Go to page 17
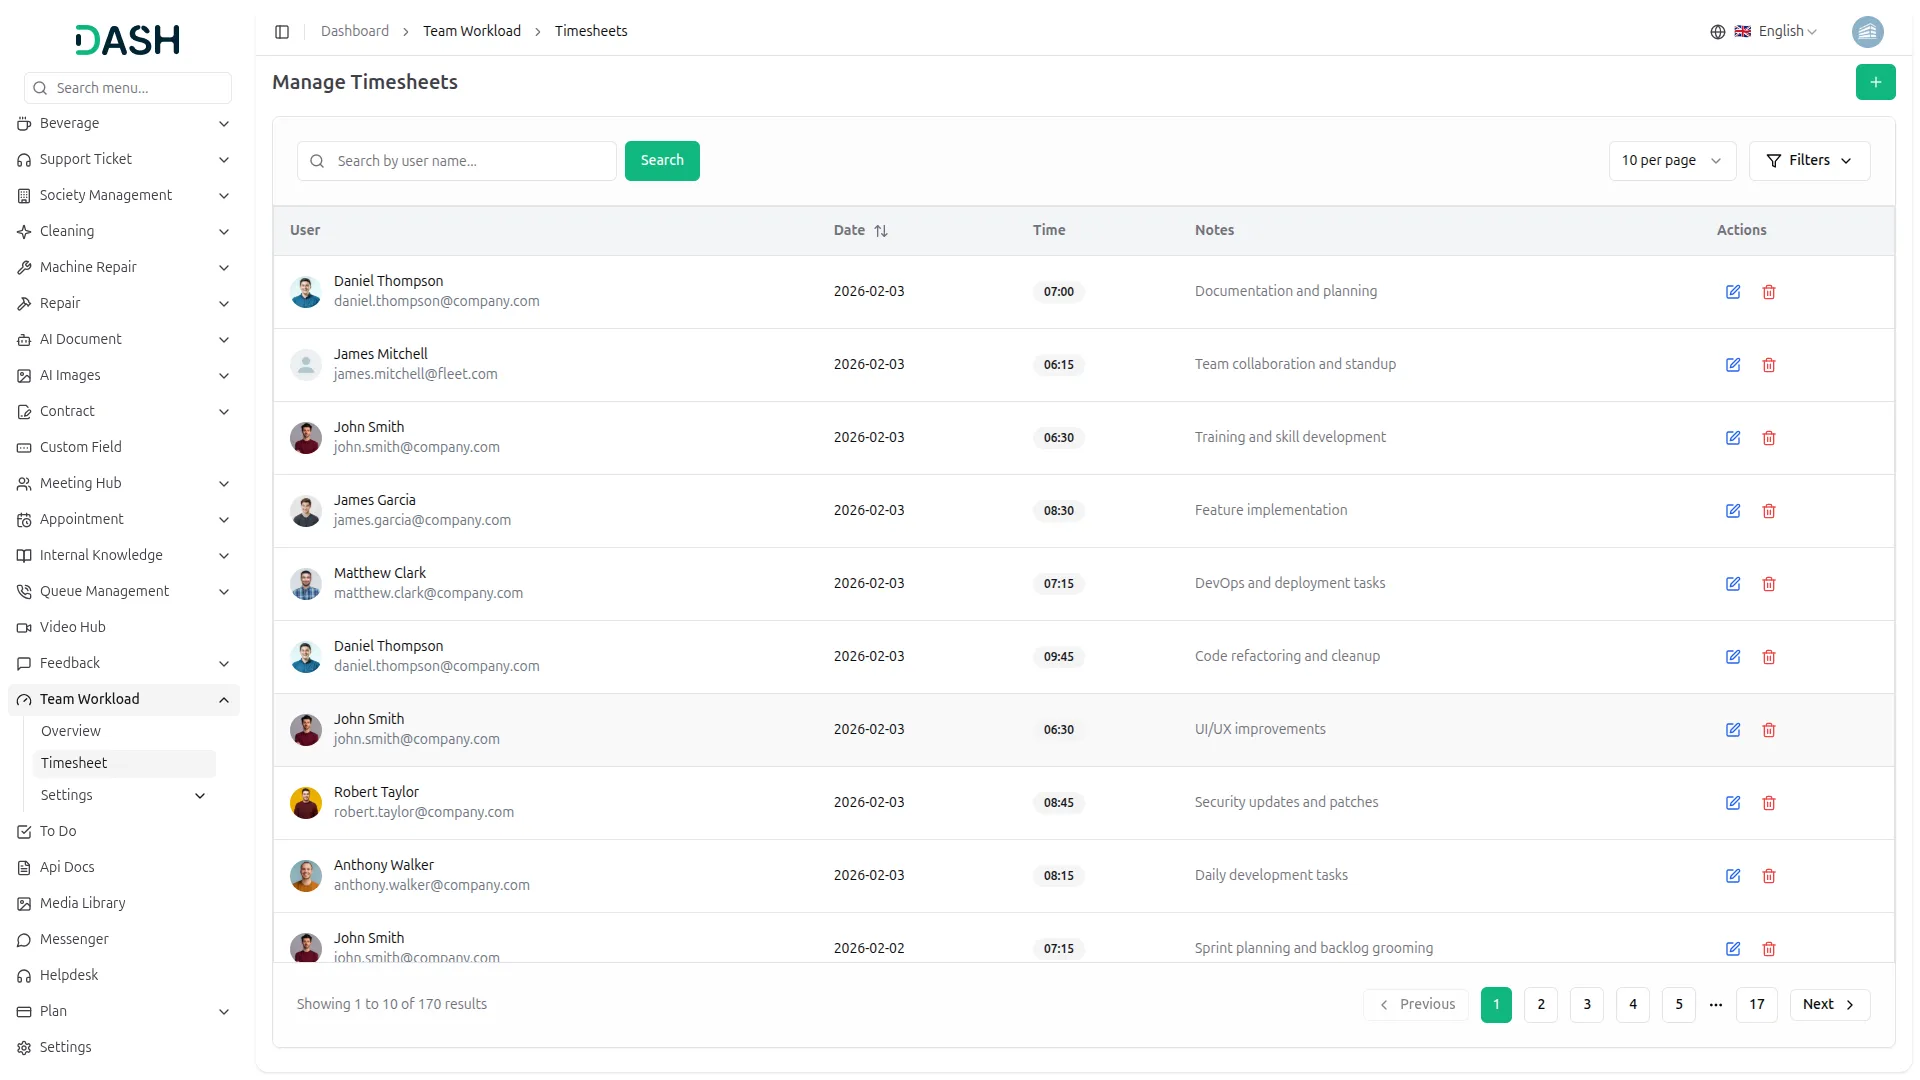This screenshot has height=1080, width=1920. point(1757,1005)
